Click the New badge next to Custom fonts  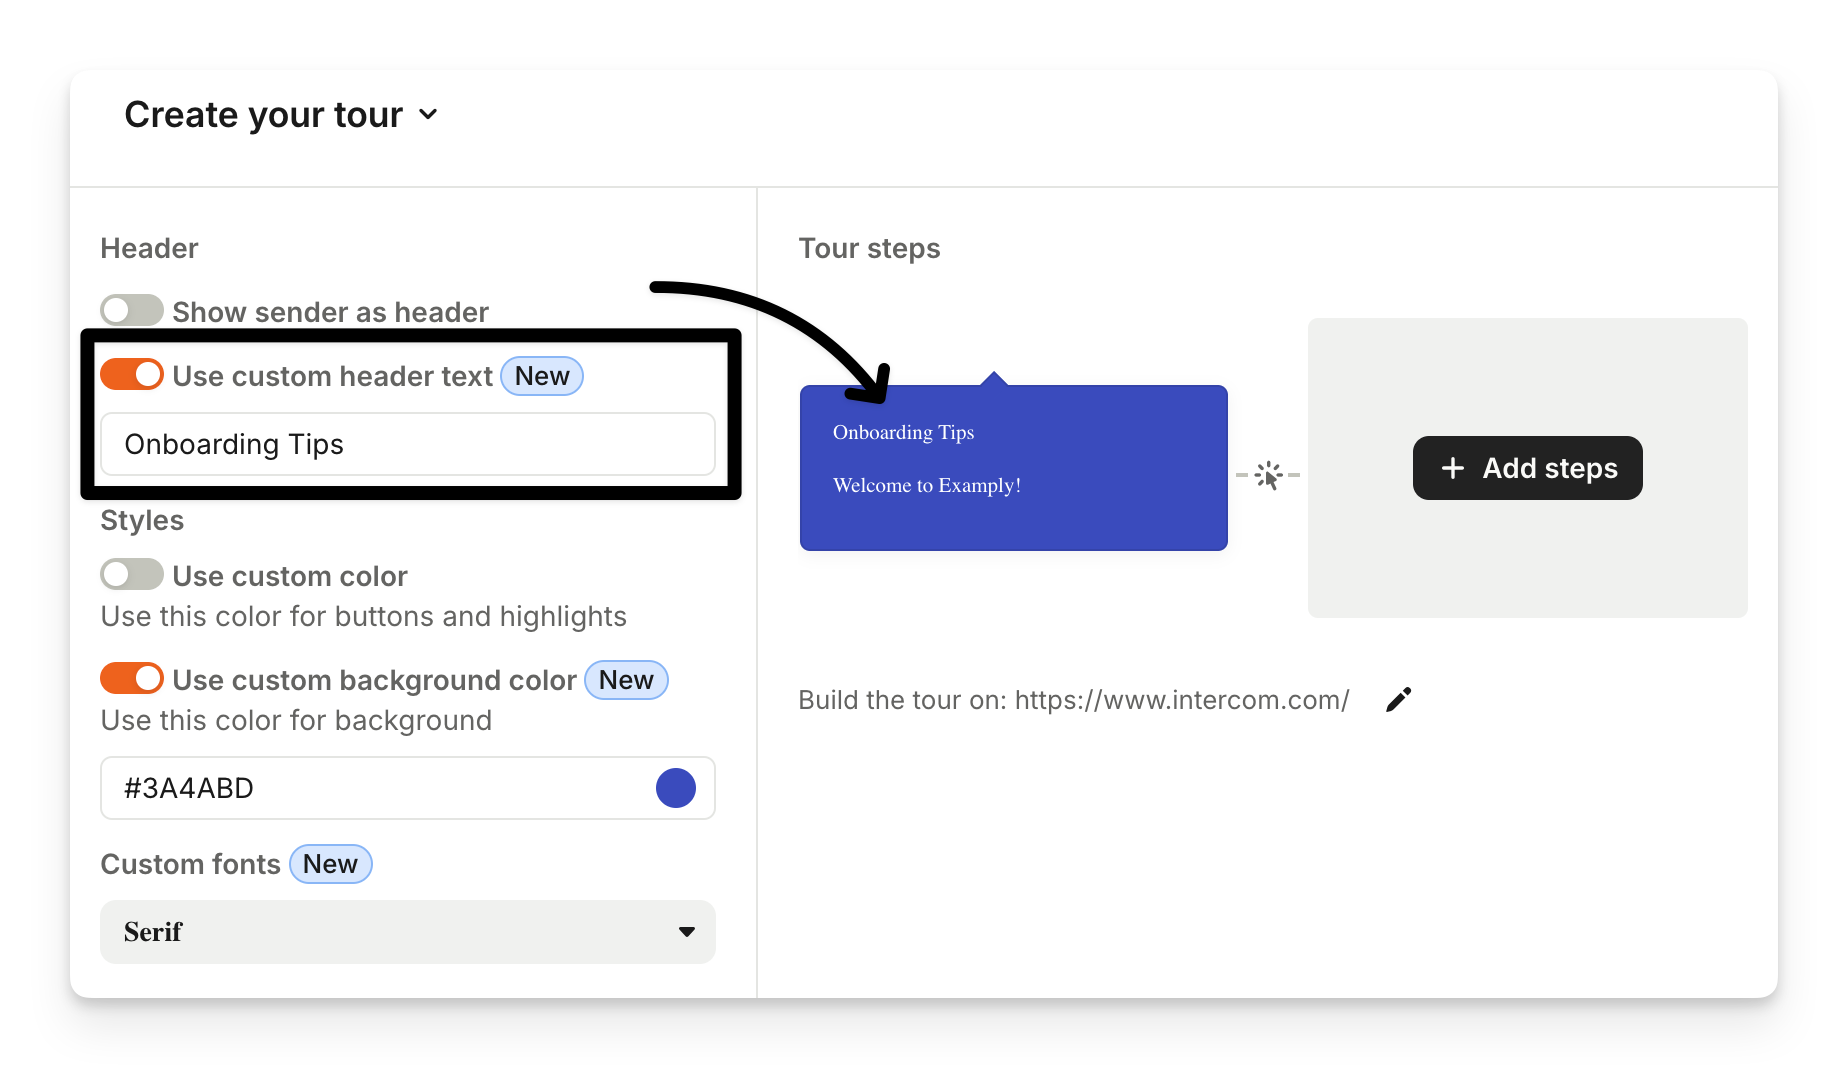click(x=331, y=864)
